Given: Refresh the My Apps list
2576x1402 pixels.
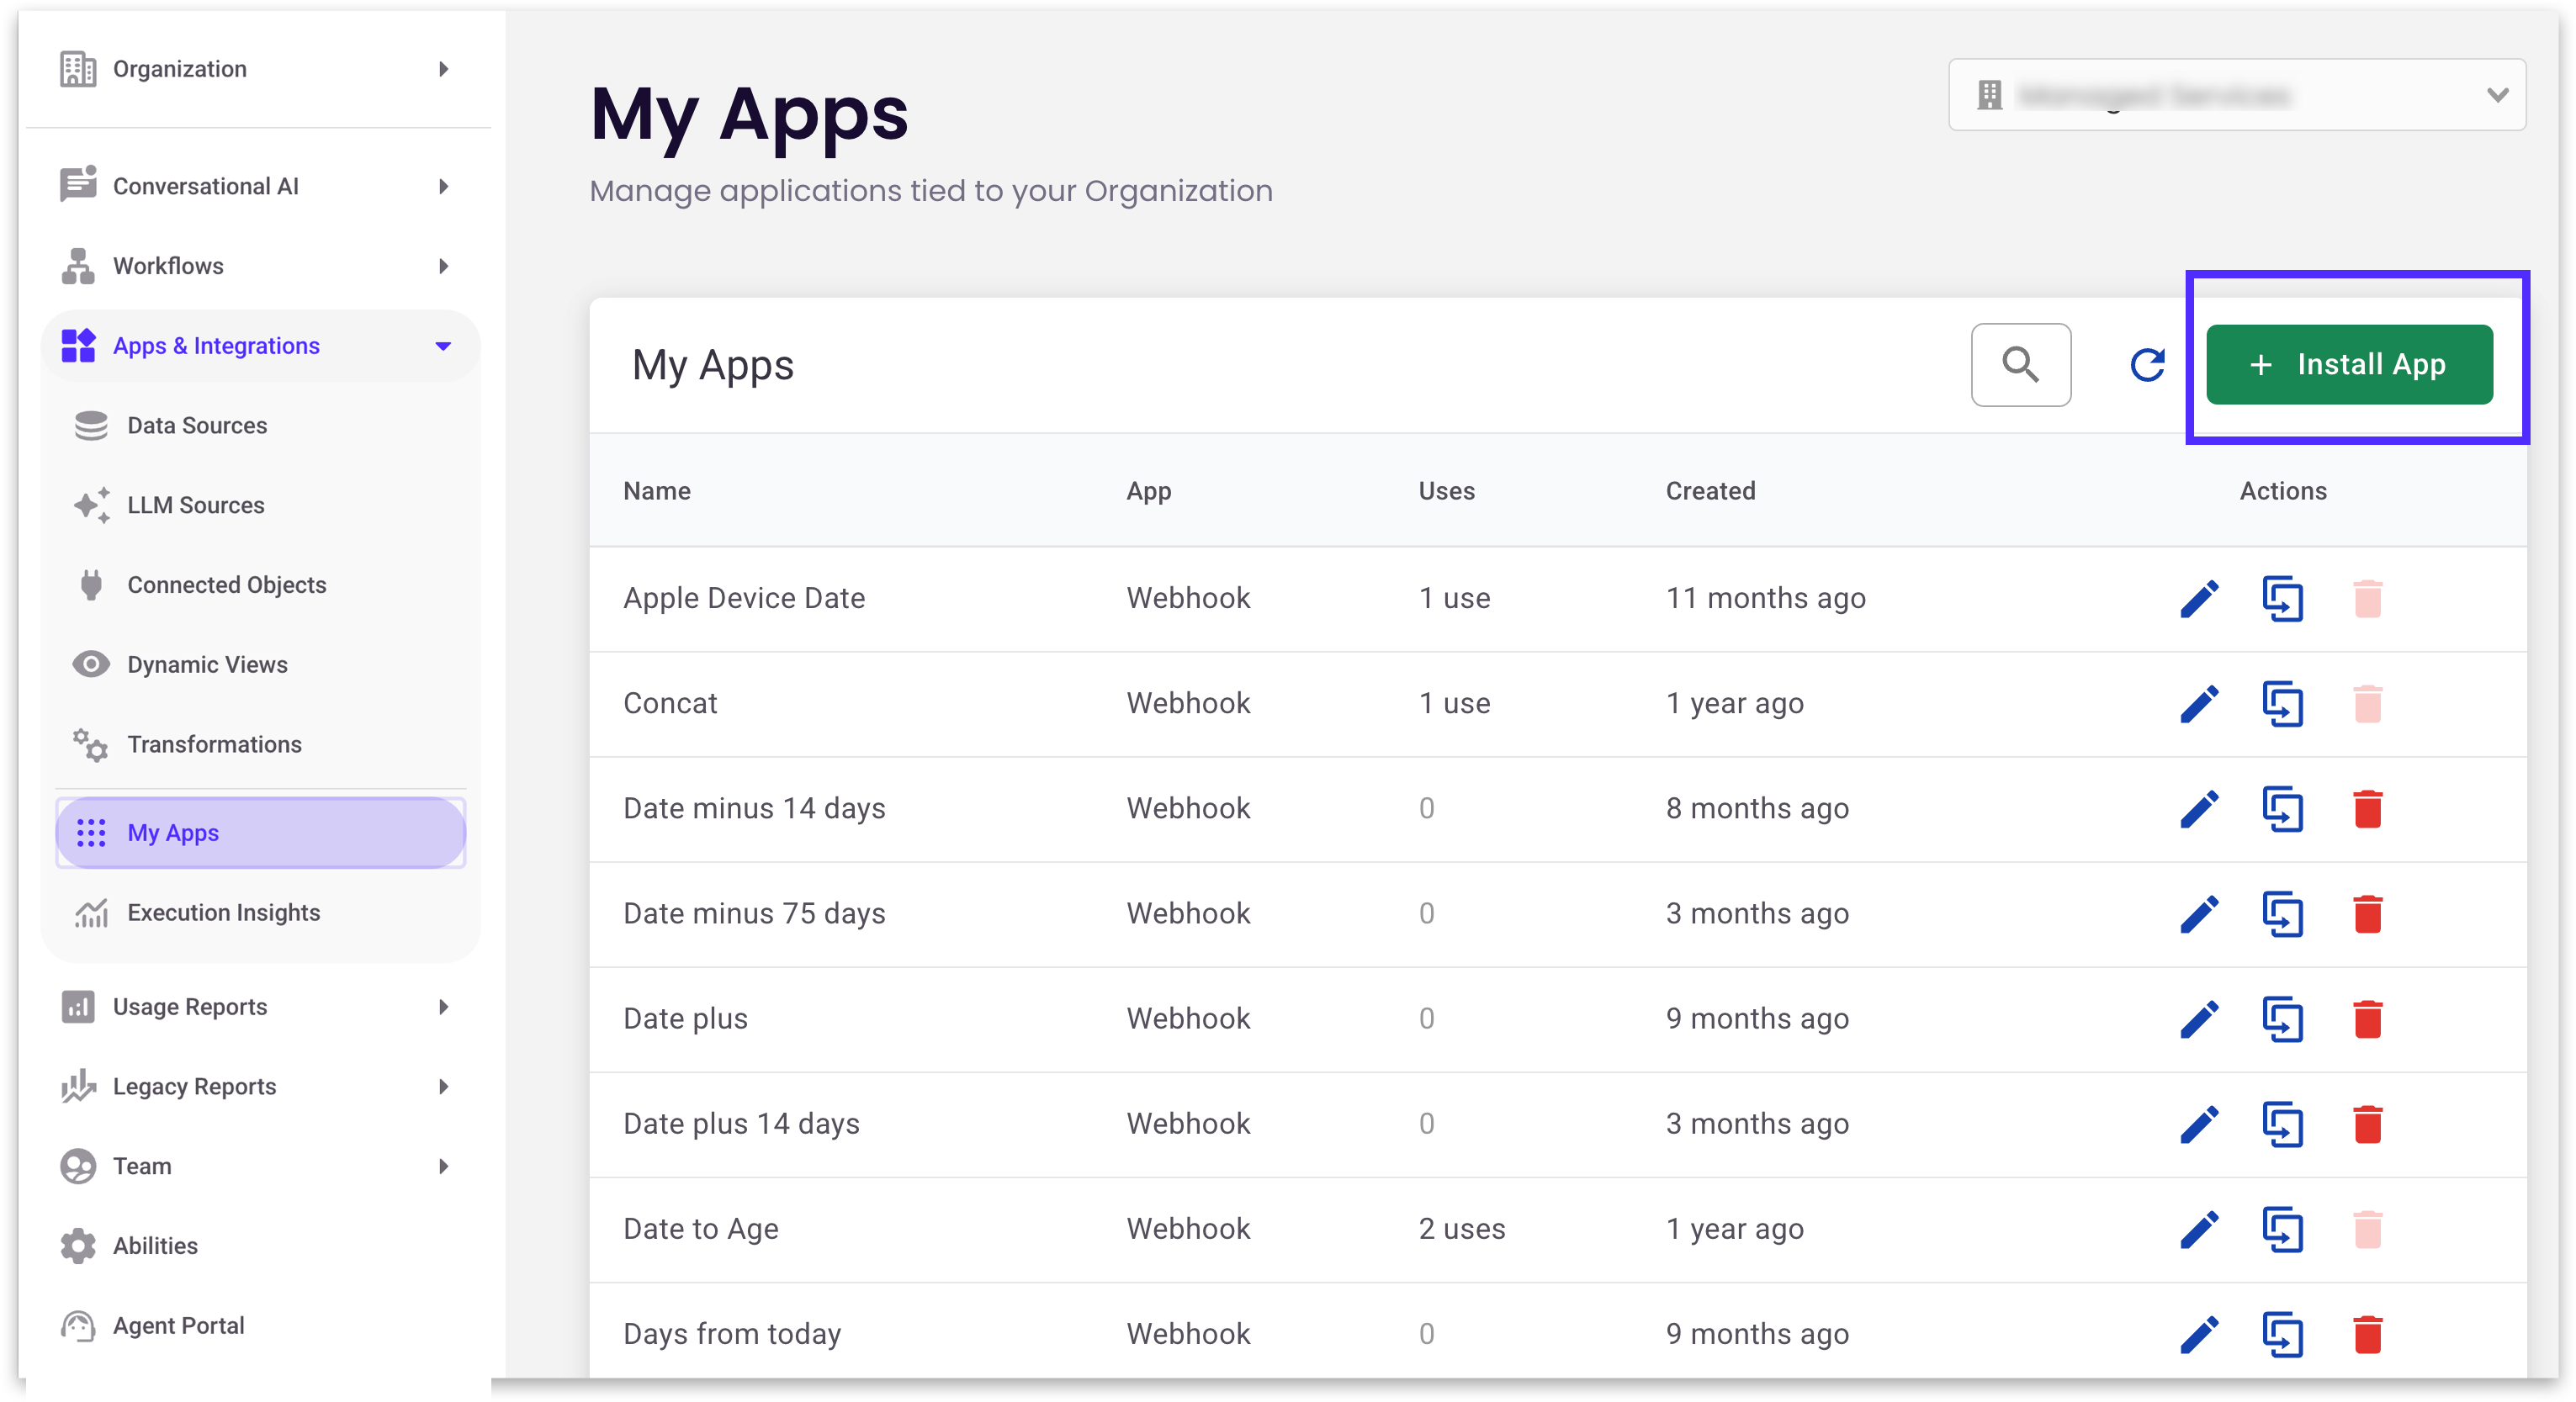Looking at the screenshot, I should [x=2146, y=365].
